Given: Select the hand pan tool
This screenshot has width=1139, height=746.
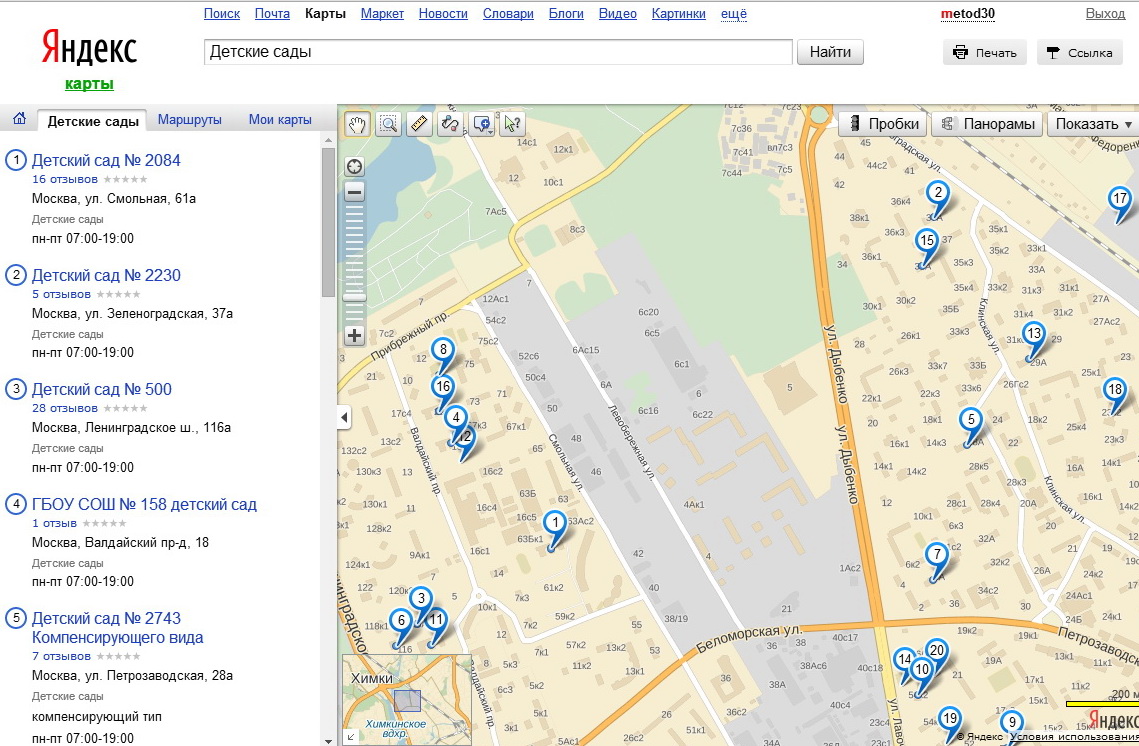Looking at the screenshot, I should [357, 124].
